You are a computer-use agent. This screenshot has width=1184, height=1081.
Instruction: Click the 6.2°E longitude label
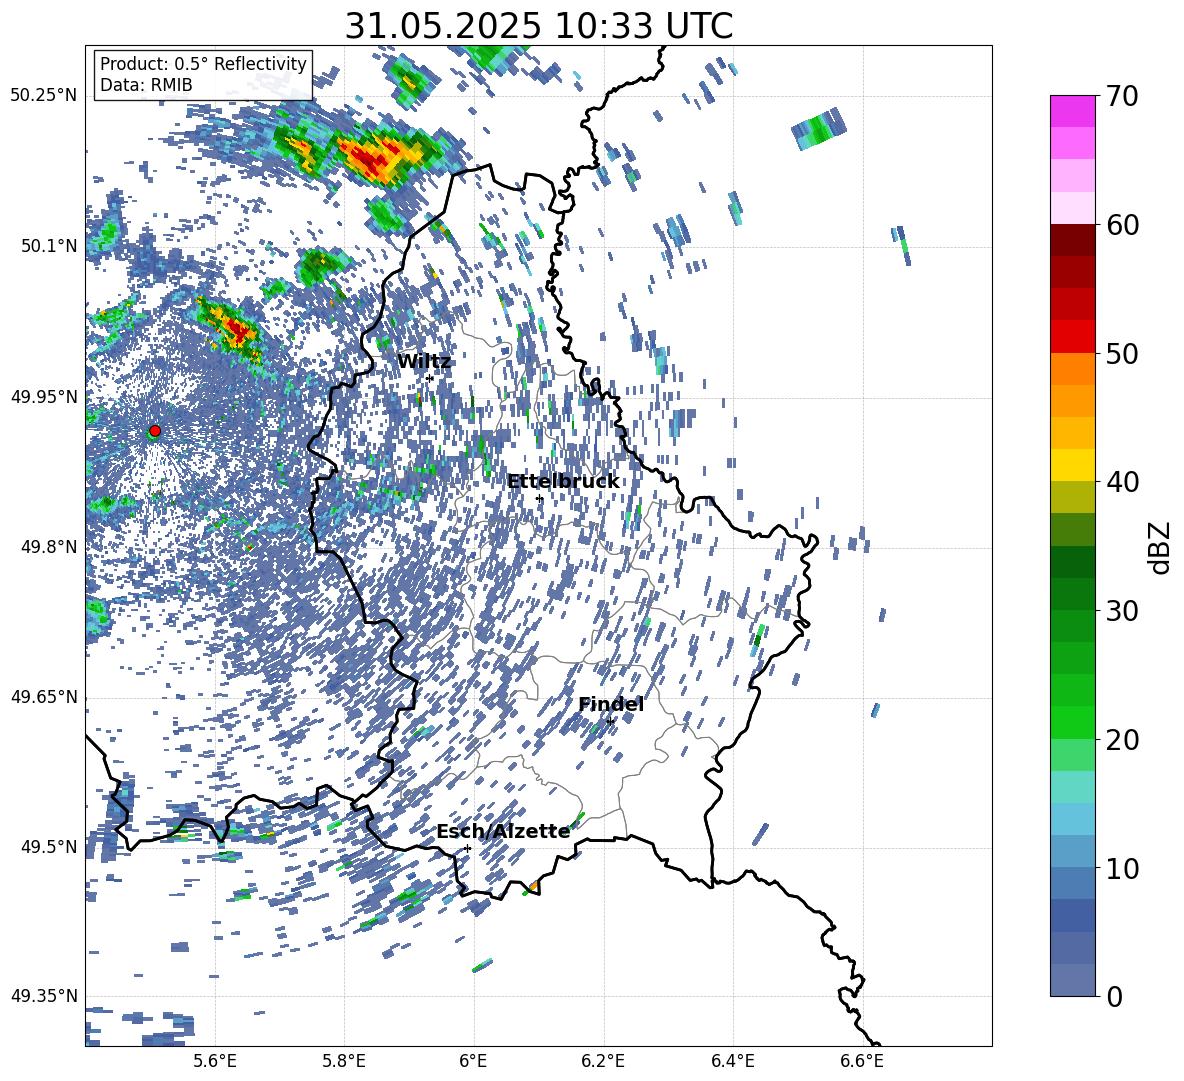coord(603,1061)
